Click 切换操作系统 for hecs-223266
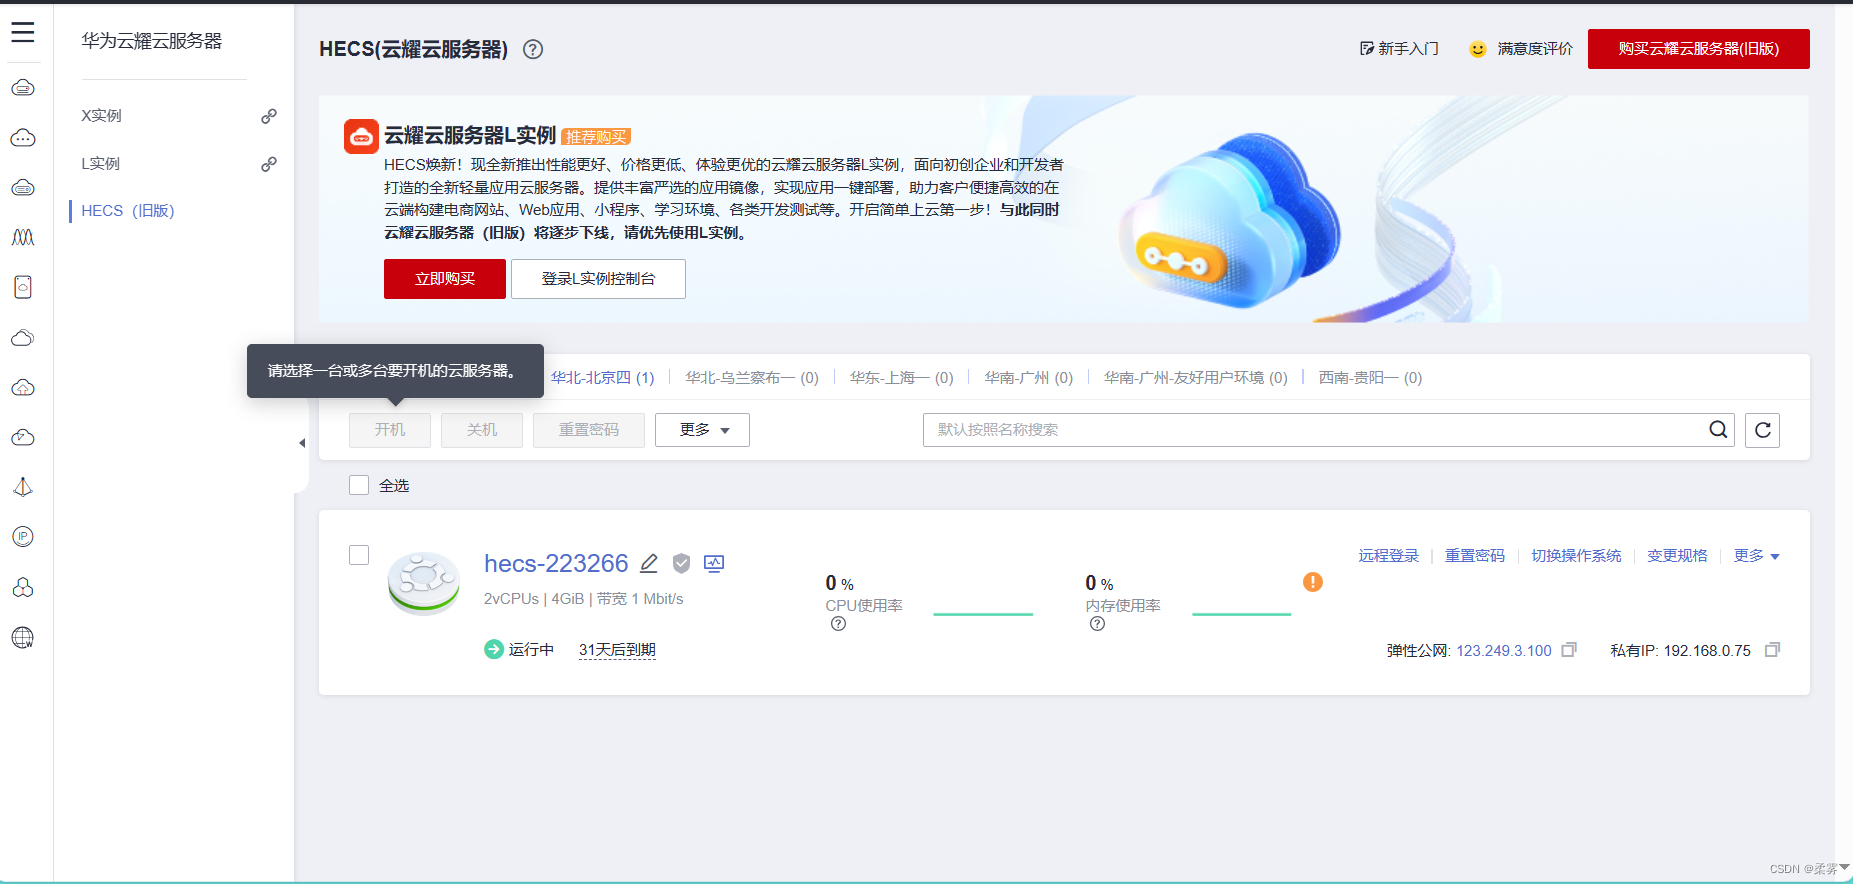Screen dimensions: 1853x884 coord(1576,556)
